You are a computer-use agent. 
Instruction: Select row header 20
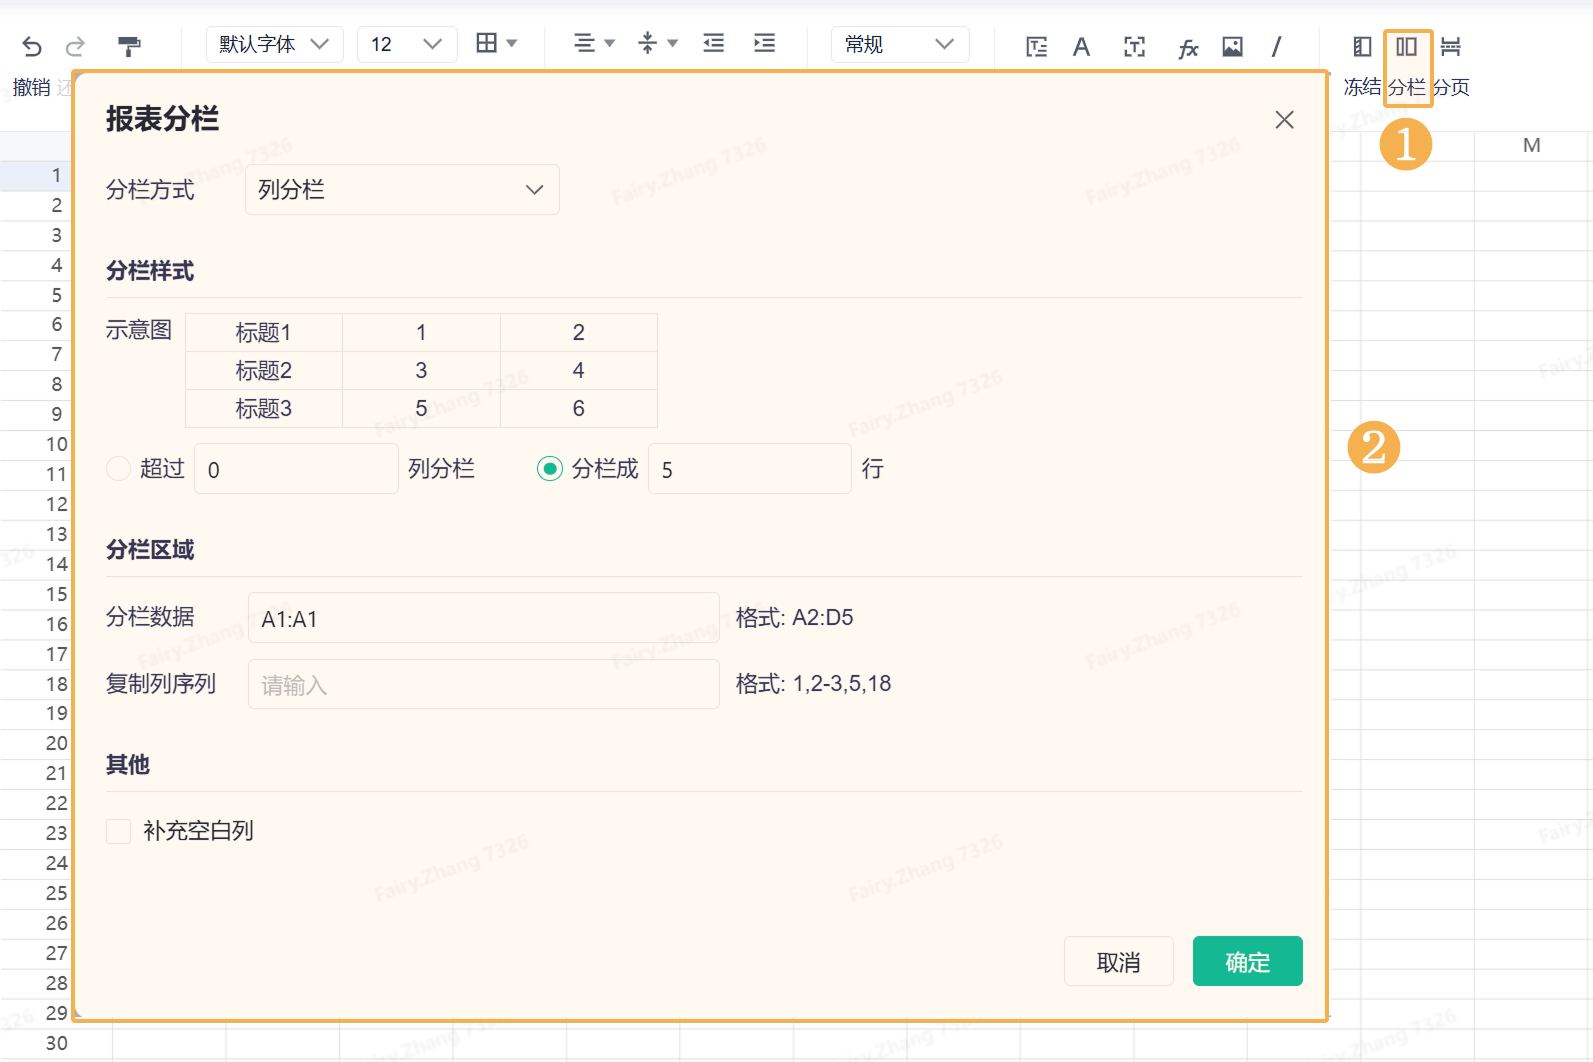coord(36,743)
